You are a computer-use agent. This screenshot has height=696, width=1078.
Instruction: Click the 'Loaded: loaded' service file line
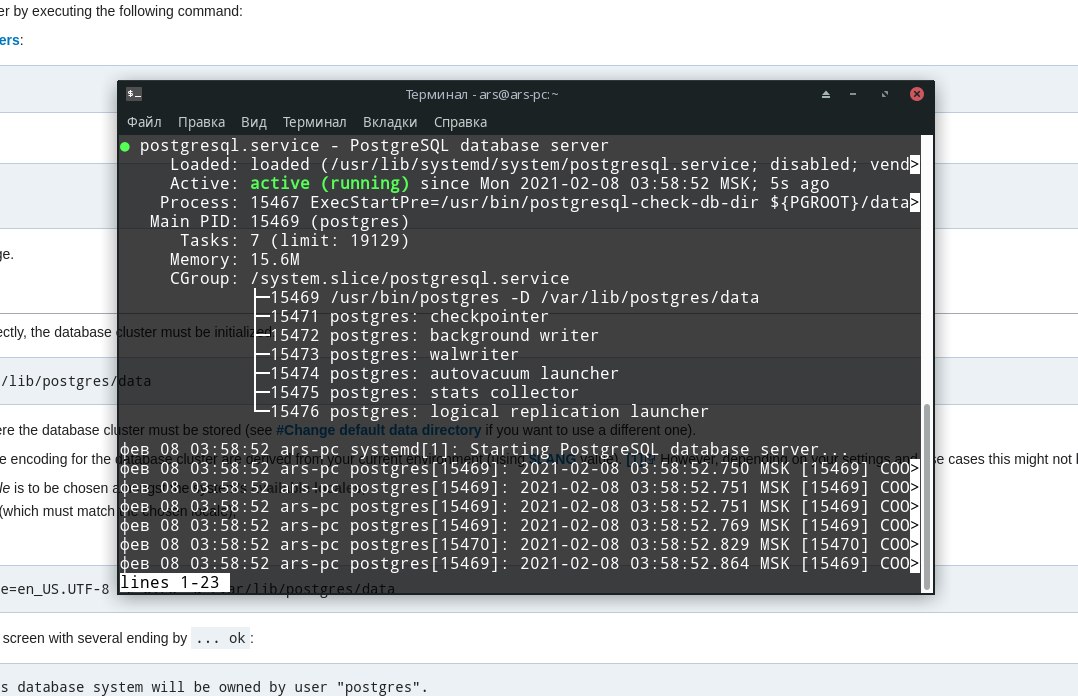tap(544, 164)
